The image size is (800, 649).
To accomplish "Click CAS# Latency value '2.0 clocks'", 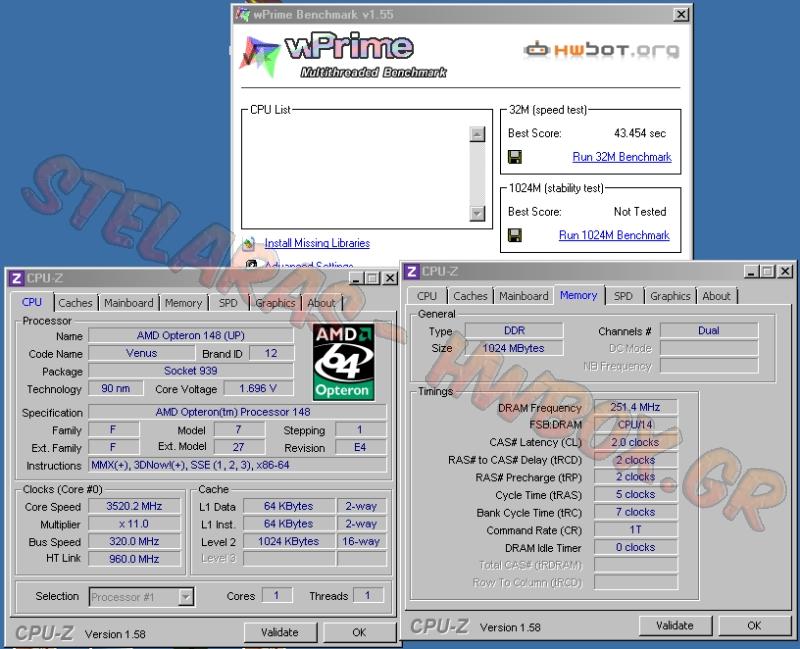I will pos(636,442).
